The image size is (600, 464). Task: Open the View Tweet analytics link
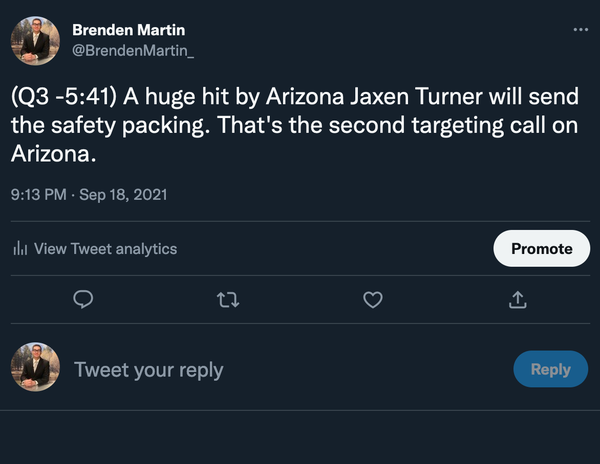pyautogui.click(x=105, y=249)
